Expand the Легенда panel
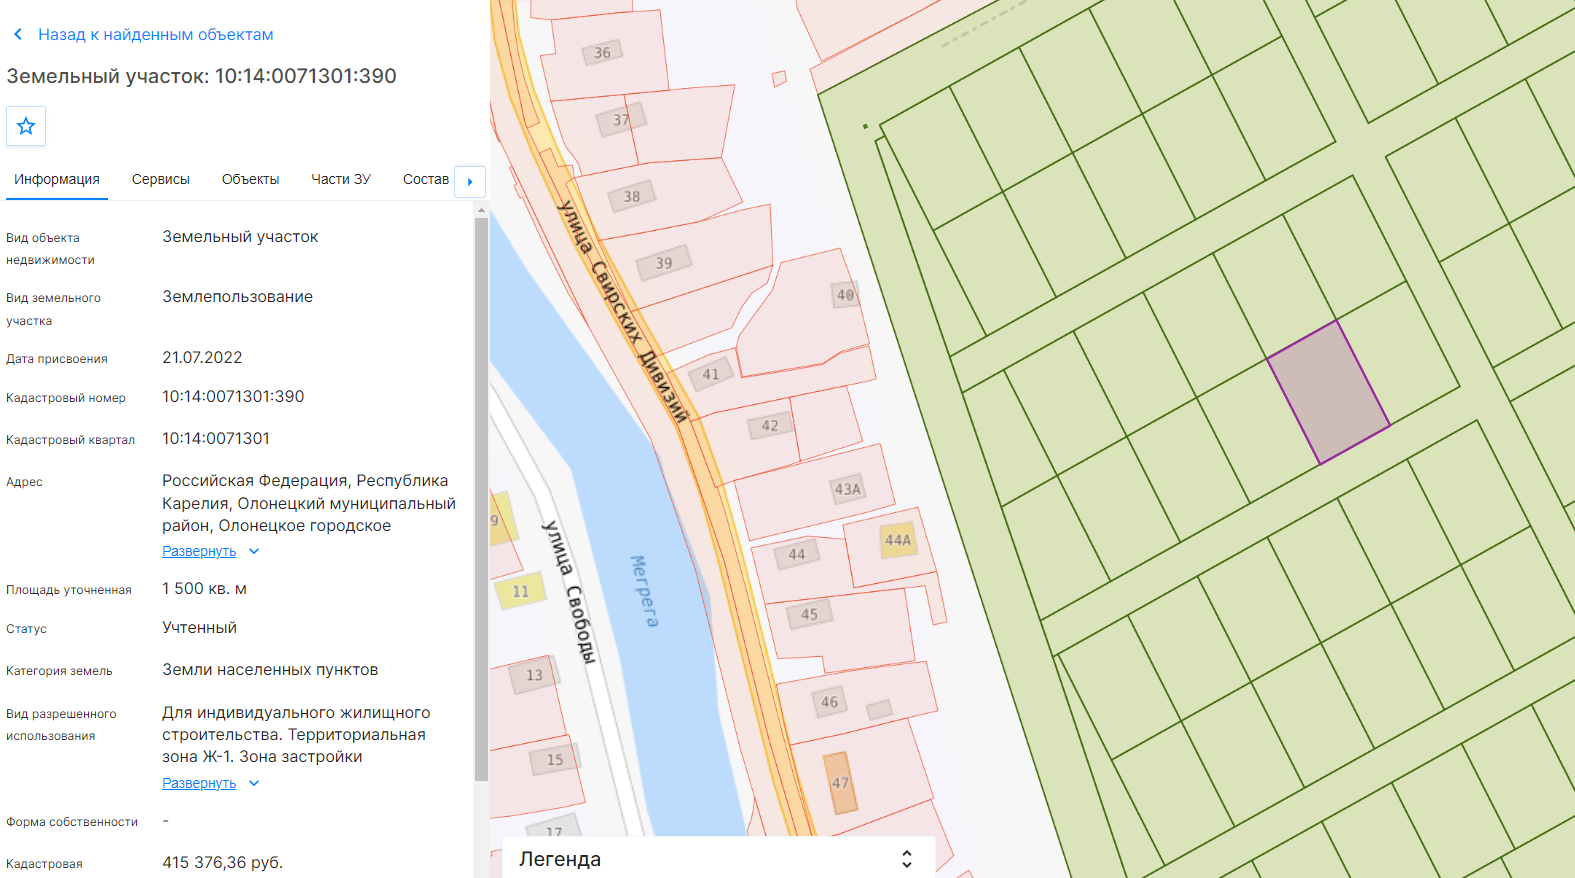This screenshot has width=1575, height=878. point(906,859)
